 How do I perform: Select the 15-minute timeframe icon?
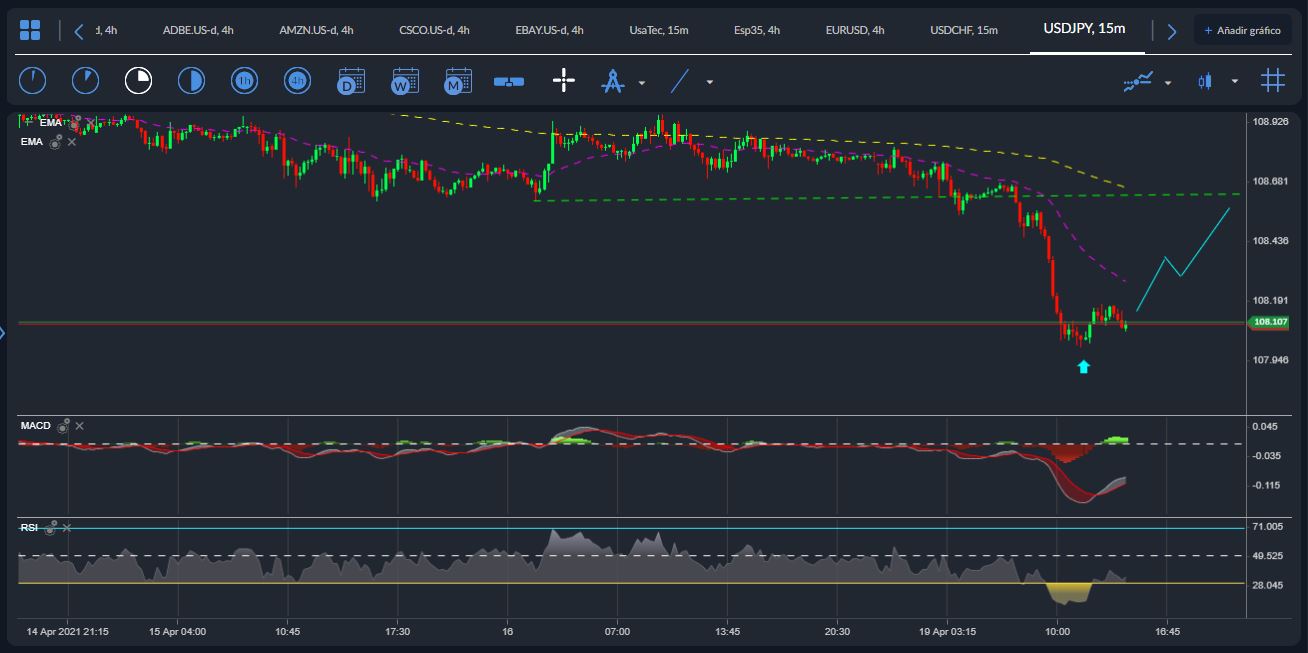138,80
